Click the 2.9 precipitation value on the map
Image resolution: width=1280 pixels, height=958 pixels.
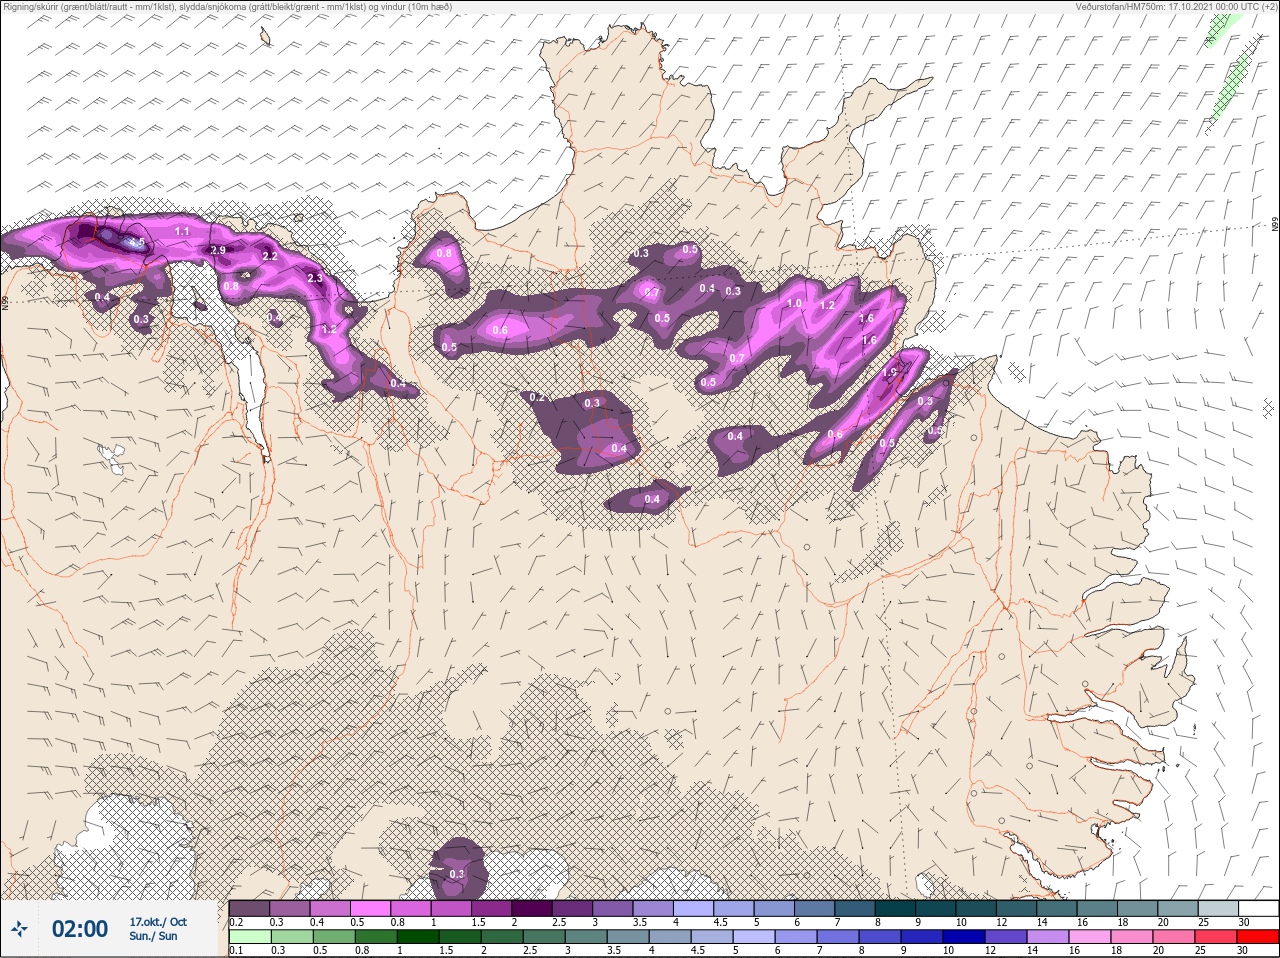tap(219, 250)
